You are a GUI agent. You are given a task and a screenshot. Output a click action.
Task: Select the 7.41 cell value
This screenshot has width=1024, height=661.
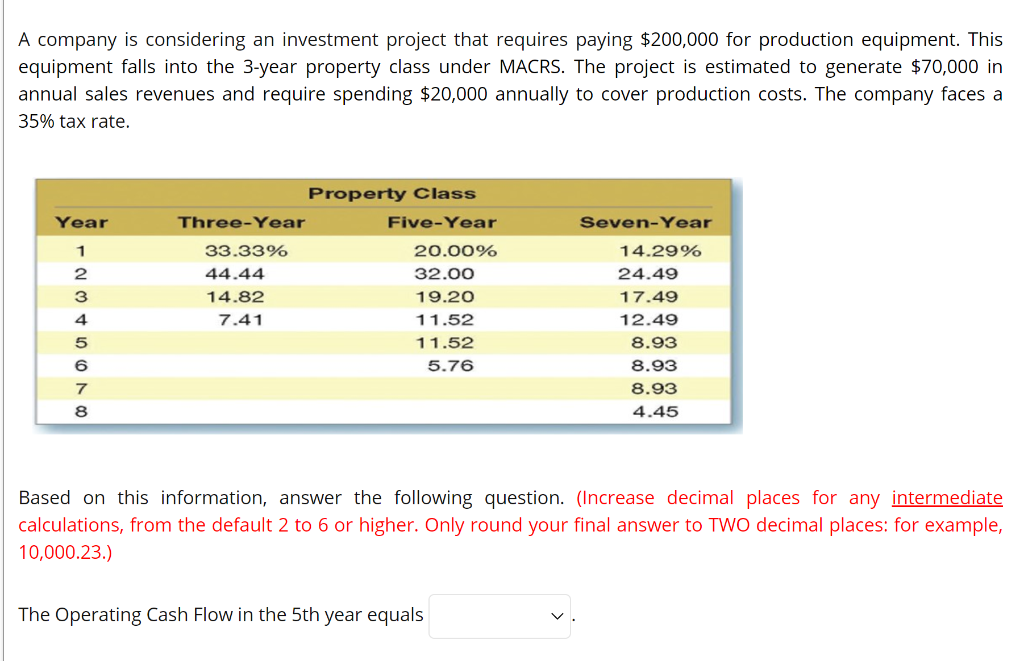pyautogui.click(x=240, y=319)
